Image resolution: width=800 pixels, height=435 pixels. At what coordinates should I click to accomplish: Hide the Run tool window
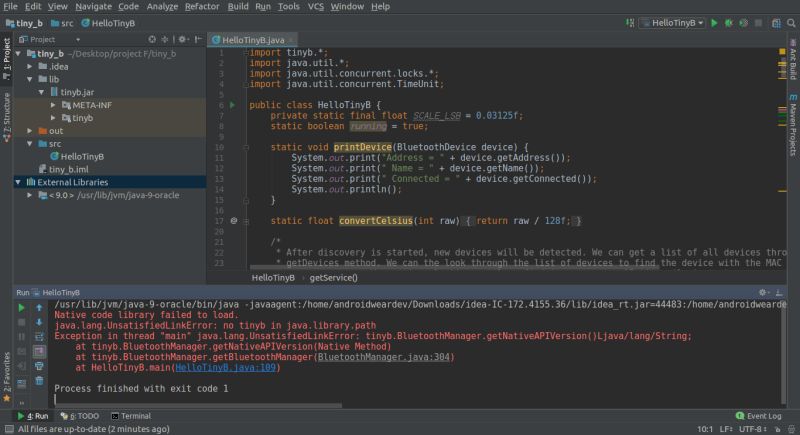(x=779, y=293)
